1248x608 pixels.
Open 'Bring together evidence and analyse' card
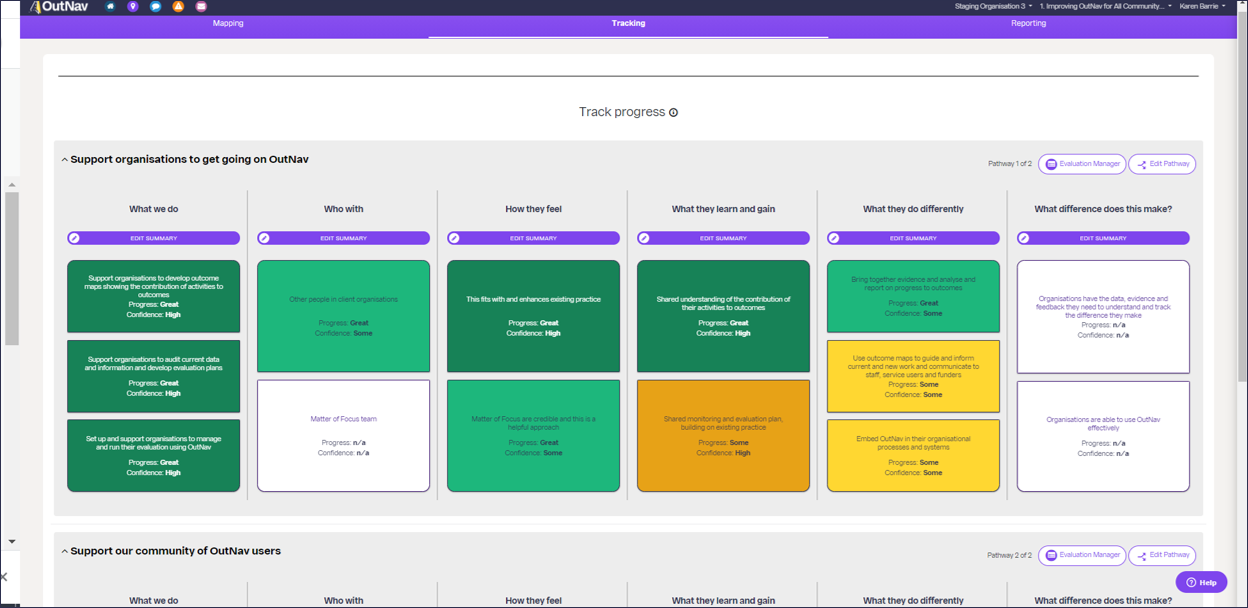click(x=914, y=296)
